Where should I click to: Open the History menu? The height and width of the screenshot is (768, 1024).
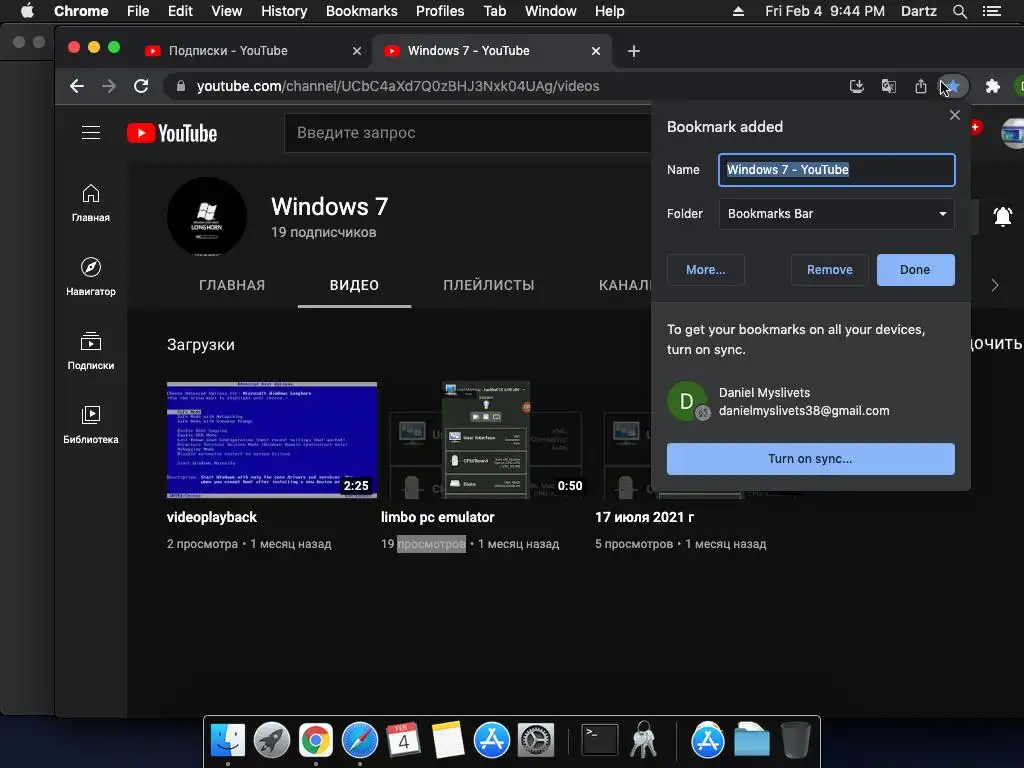283,11
